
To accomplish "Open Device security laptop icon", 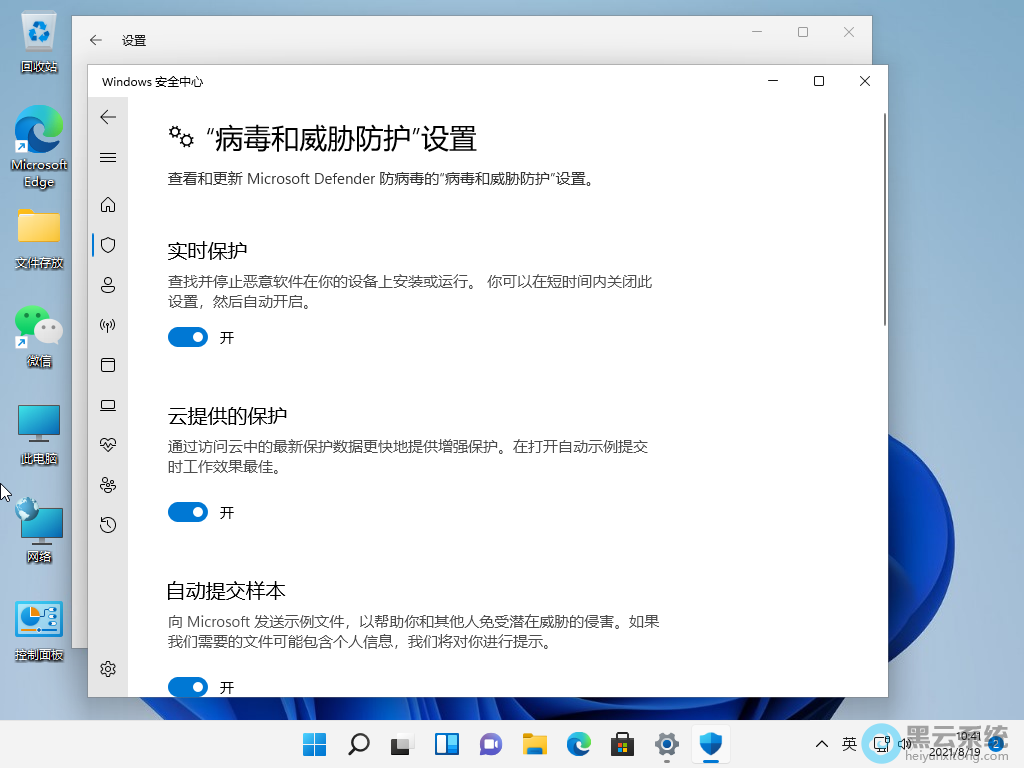I will coord(108,405).
